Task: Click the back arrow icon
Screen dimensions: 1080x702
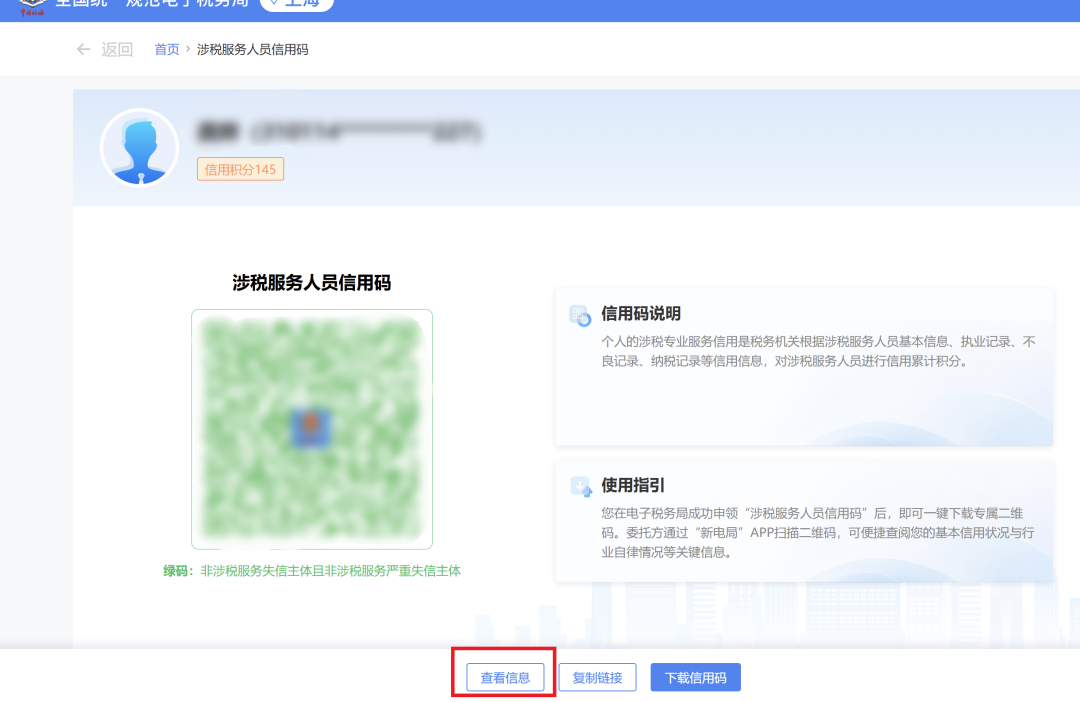Action: (x=84, y=49)
